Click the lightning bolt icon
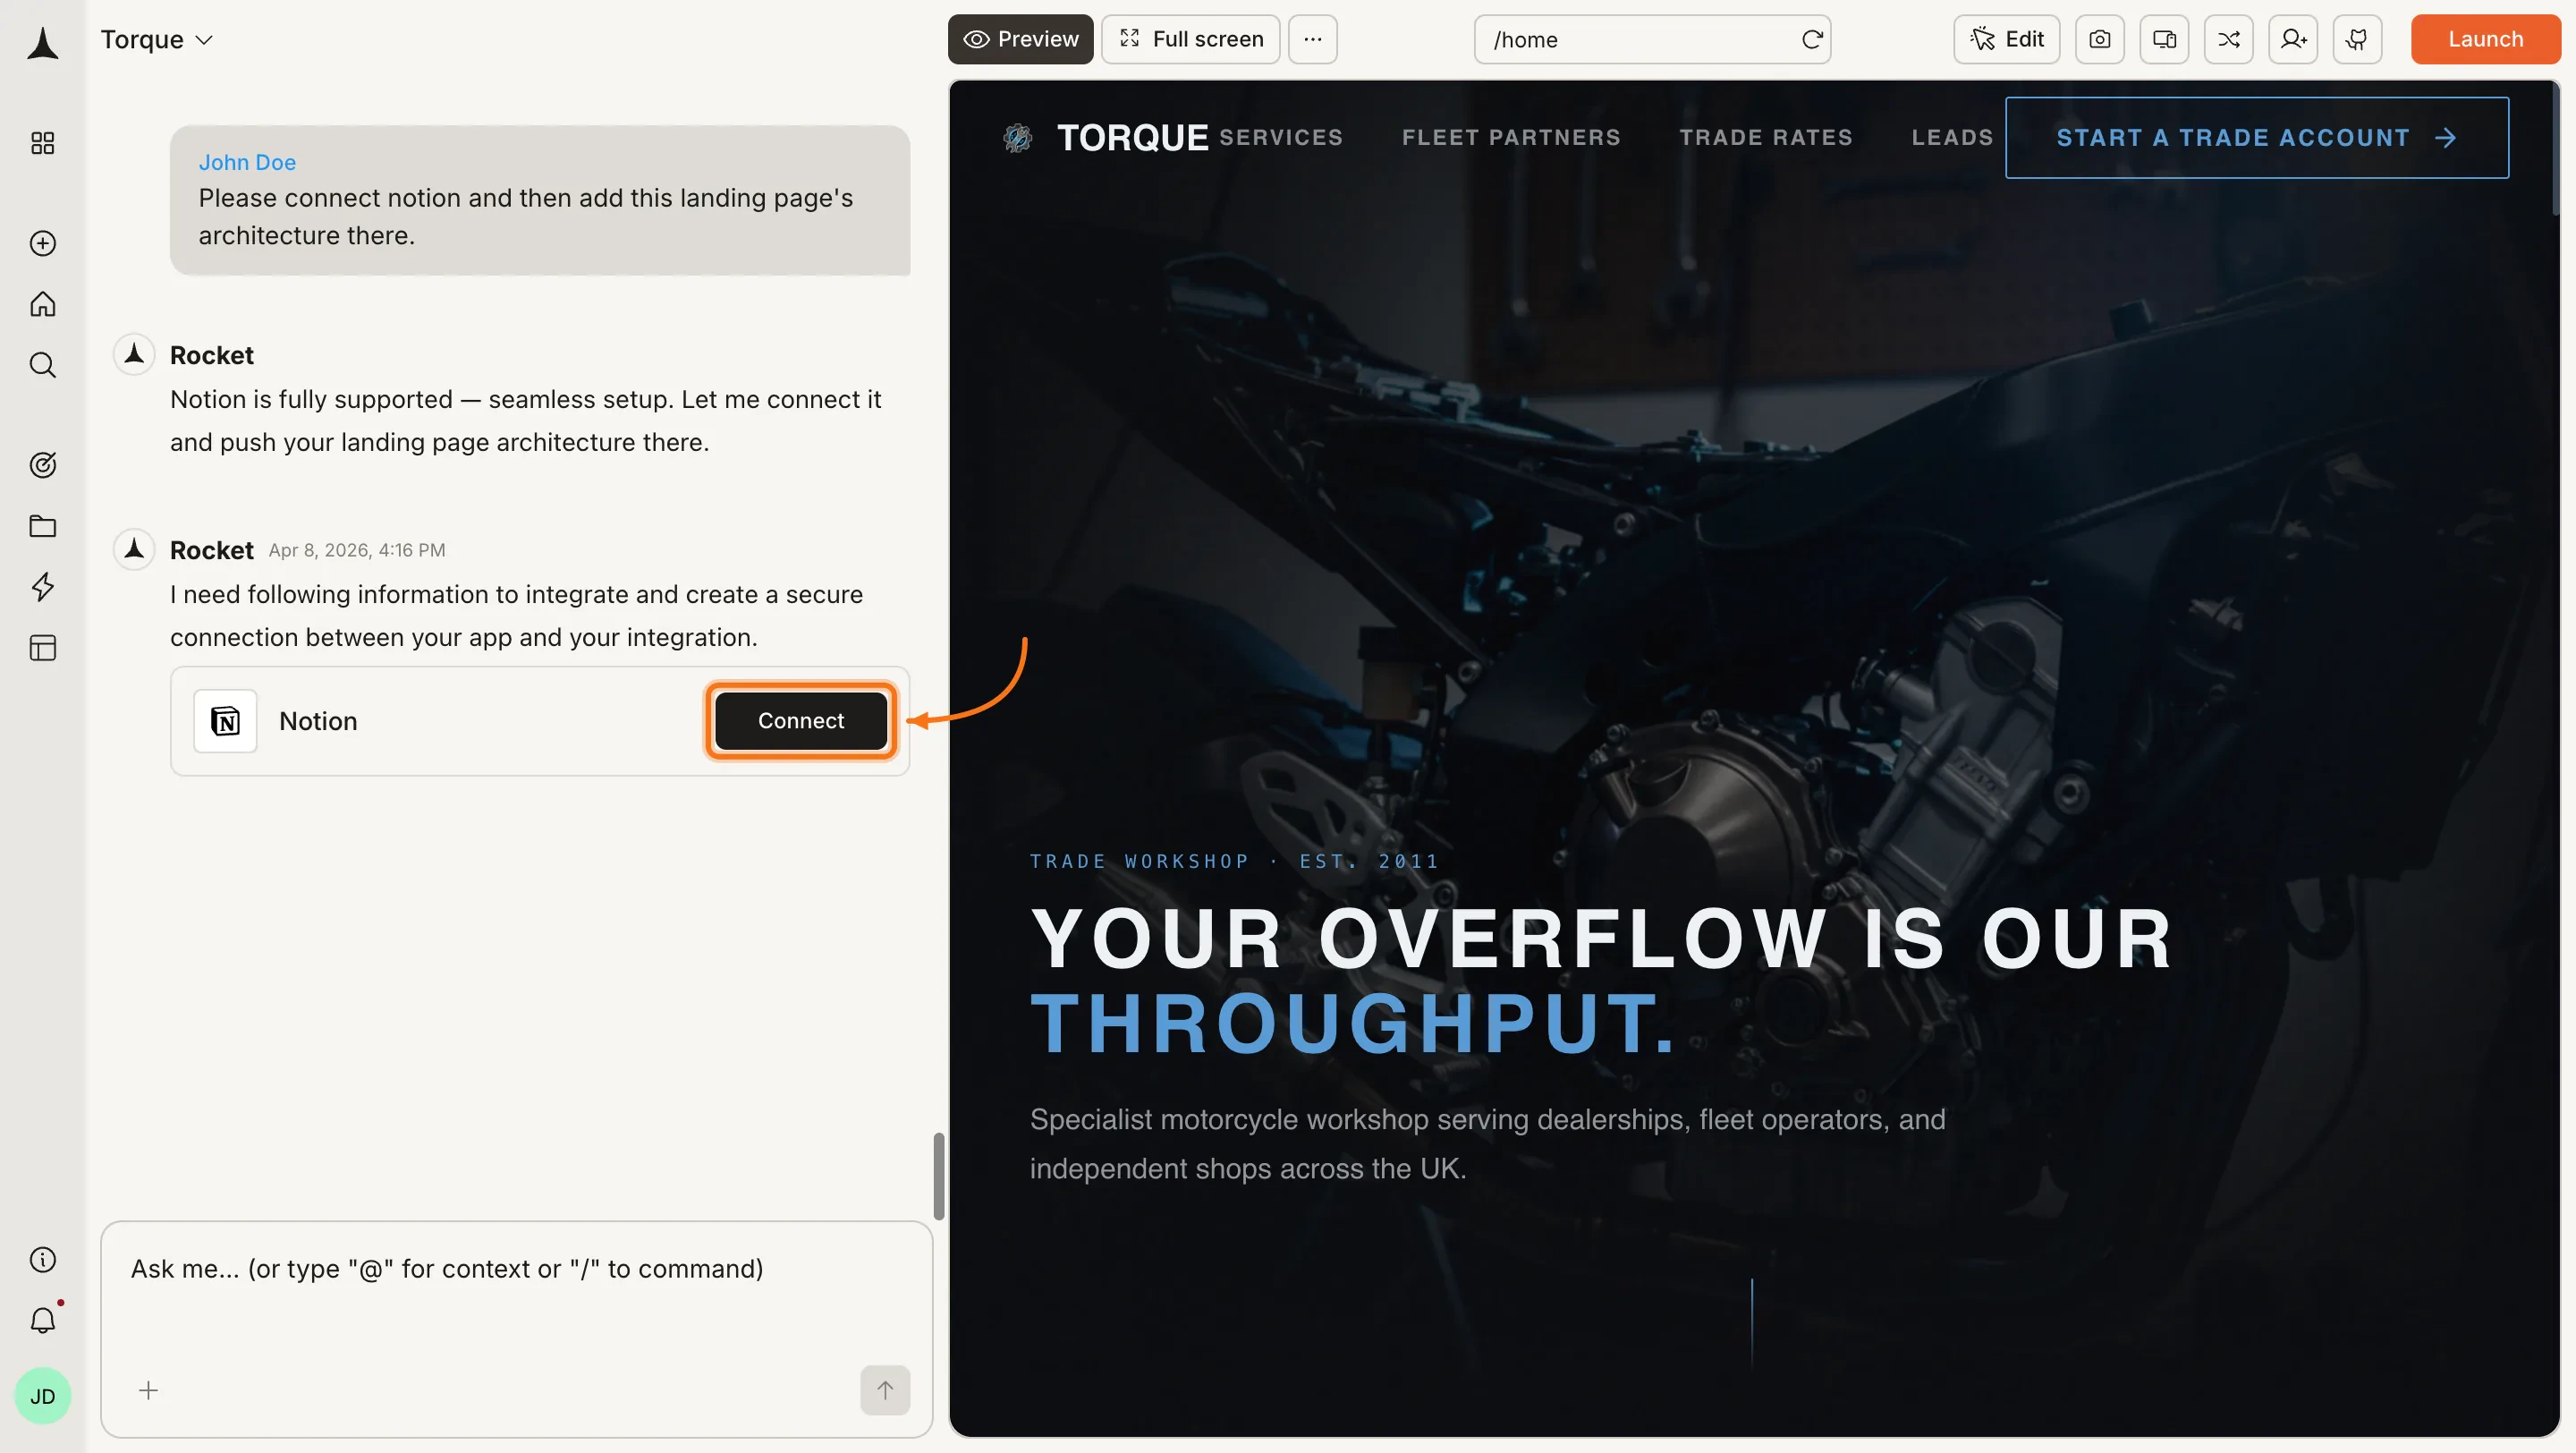This screenshot has height=1453, width=2576. pyautogui.click(x=42, y=587)
